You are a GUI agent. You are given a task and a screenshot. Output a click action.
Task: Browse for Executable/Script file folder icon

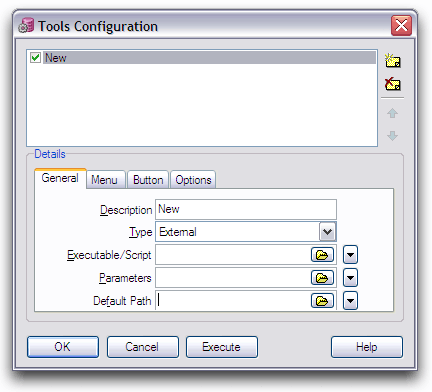tap(322, 255)
